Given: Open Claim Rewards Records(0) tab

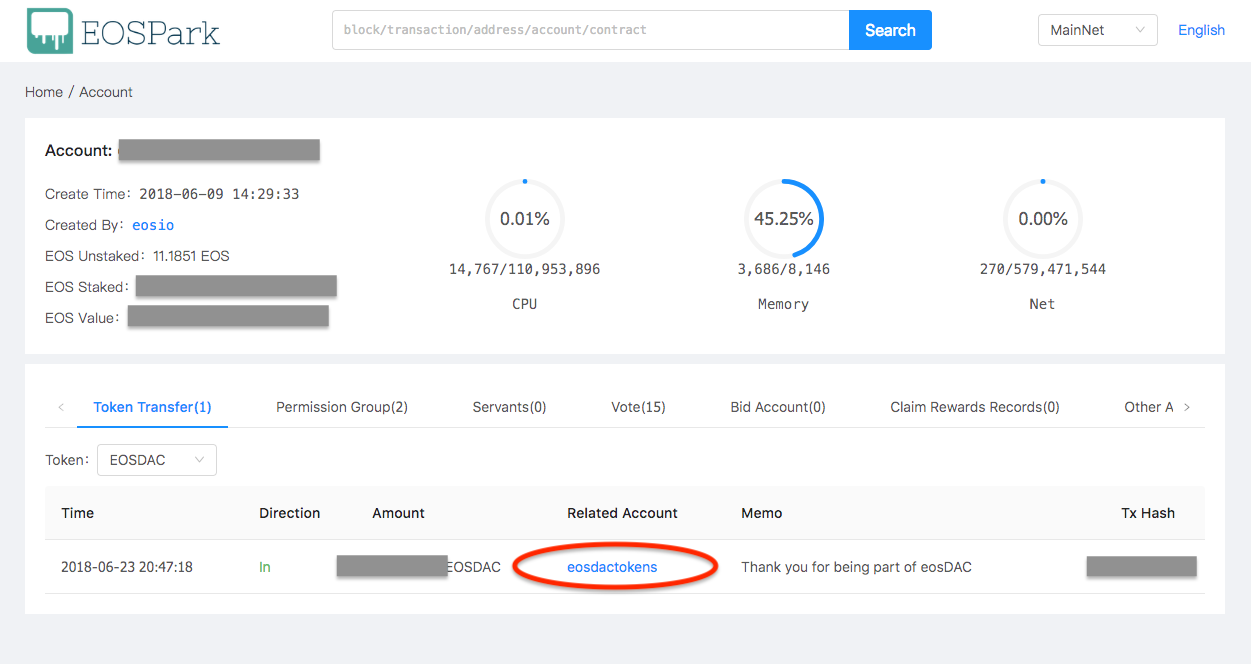Looking at the screenshot, I should click(x=975, y=407).
